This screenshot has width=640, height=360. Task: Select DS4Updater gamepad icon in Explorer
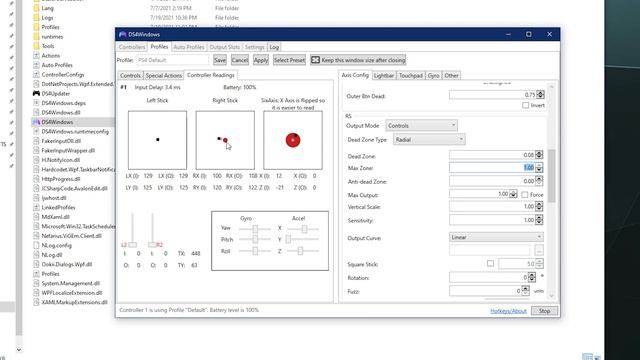pos(36,93)
